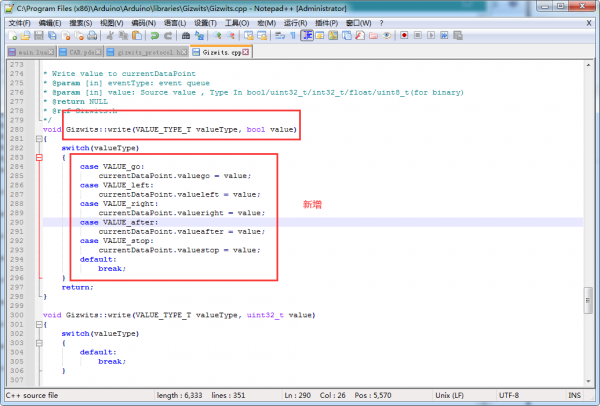Open the 搜索(S) menu
This screenshot has width=600, height=406.
80,23
